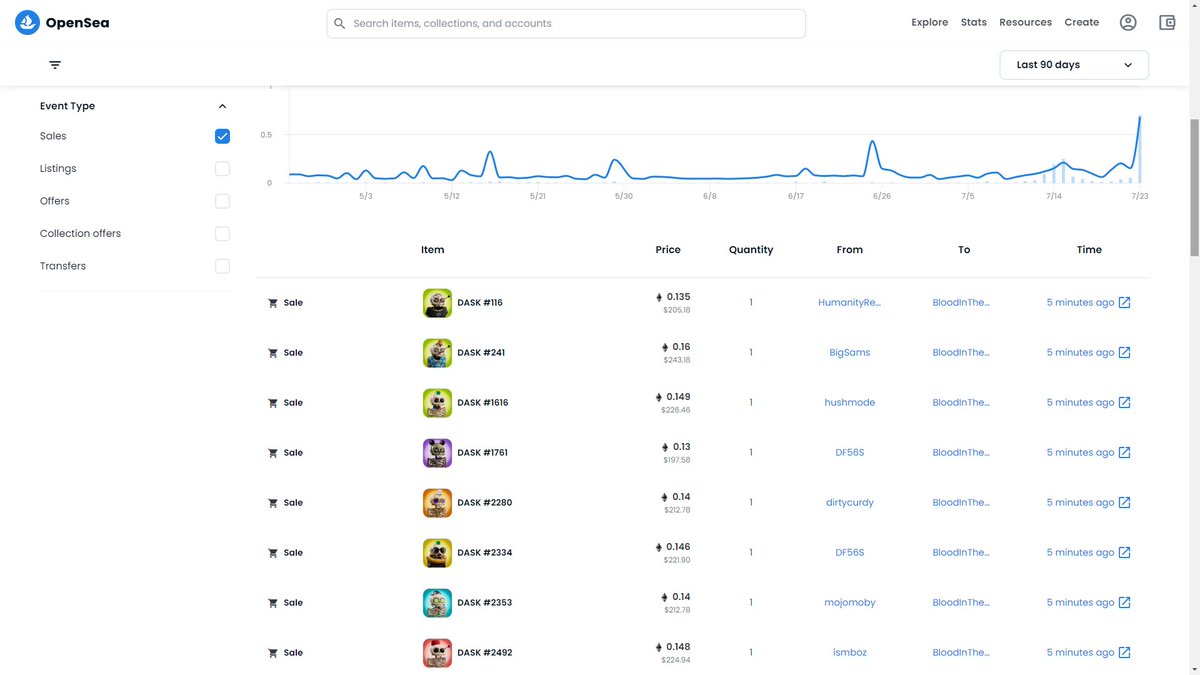Enable the Listings checkbox

point(222,169)
